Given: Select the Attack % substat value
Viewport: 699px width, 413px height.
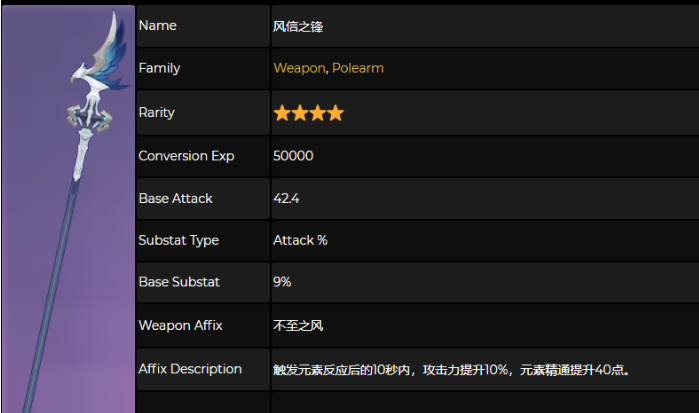Looking at the screenshot, I should pyautogui.click(x=300, y=240).
